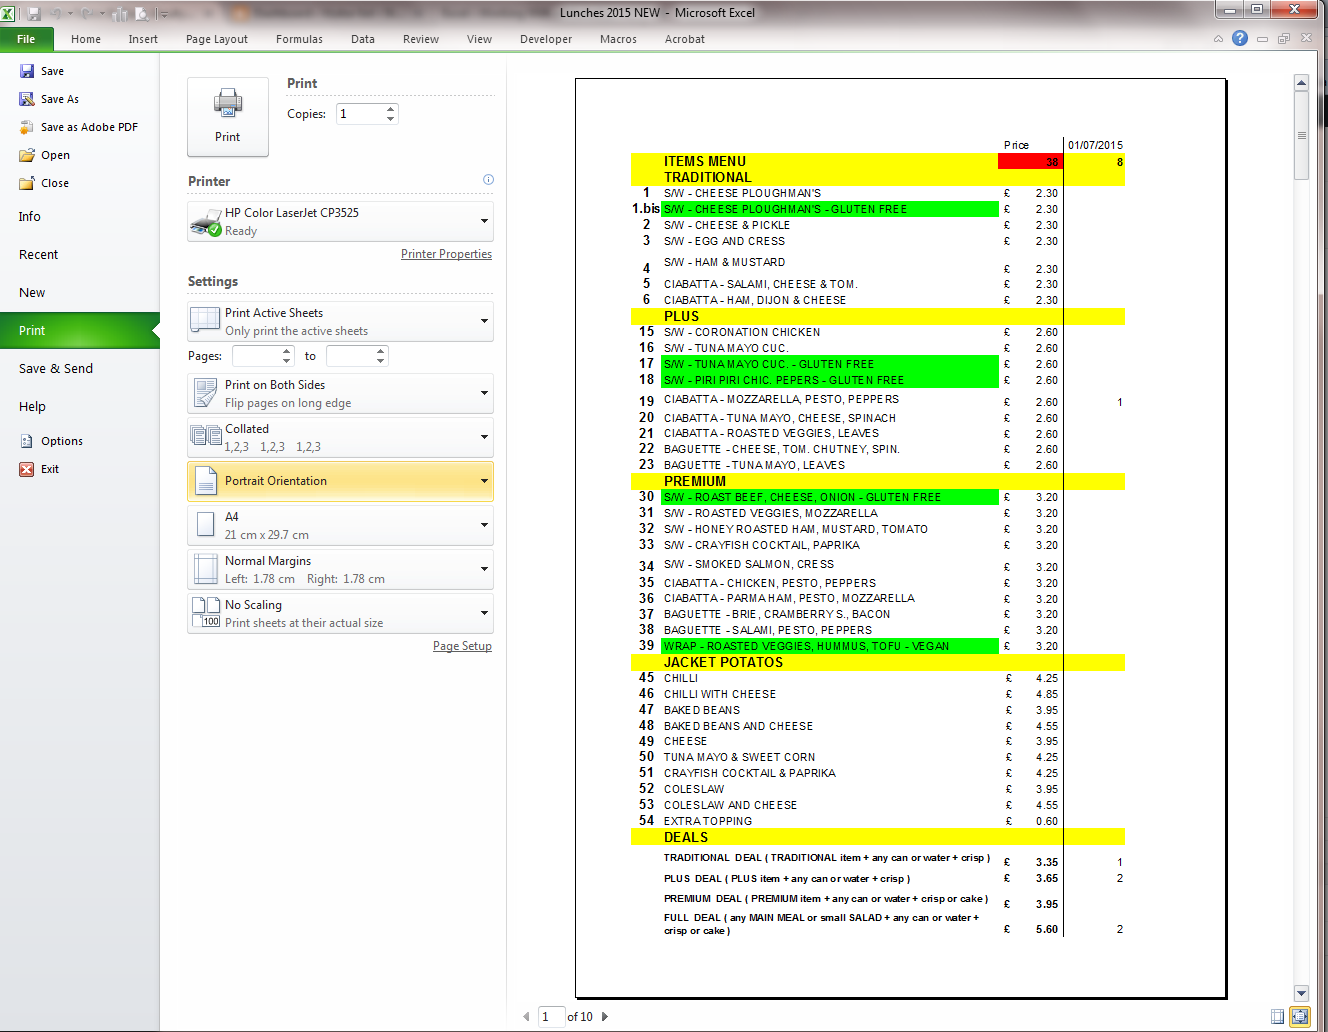This screenshot has height=1032, width=1328.
Task: Click the printer info icon
Action: 488,180
